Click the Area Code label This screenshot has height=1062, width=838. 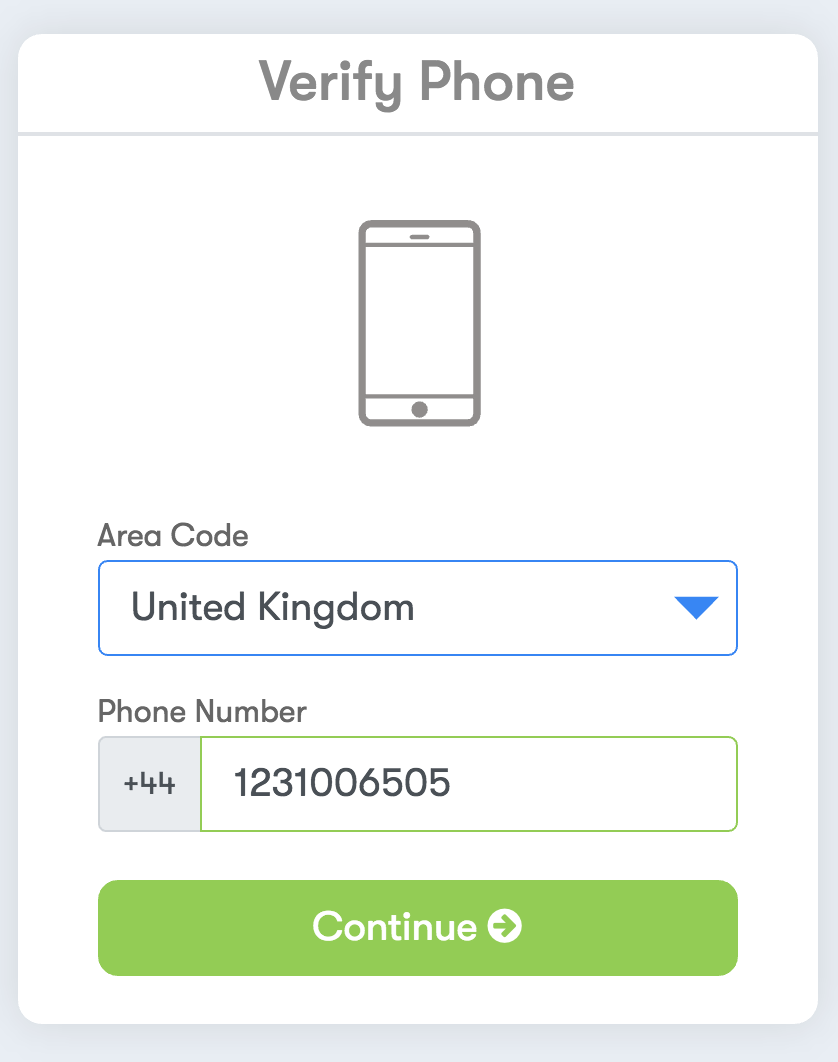point(173,535)
